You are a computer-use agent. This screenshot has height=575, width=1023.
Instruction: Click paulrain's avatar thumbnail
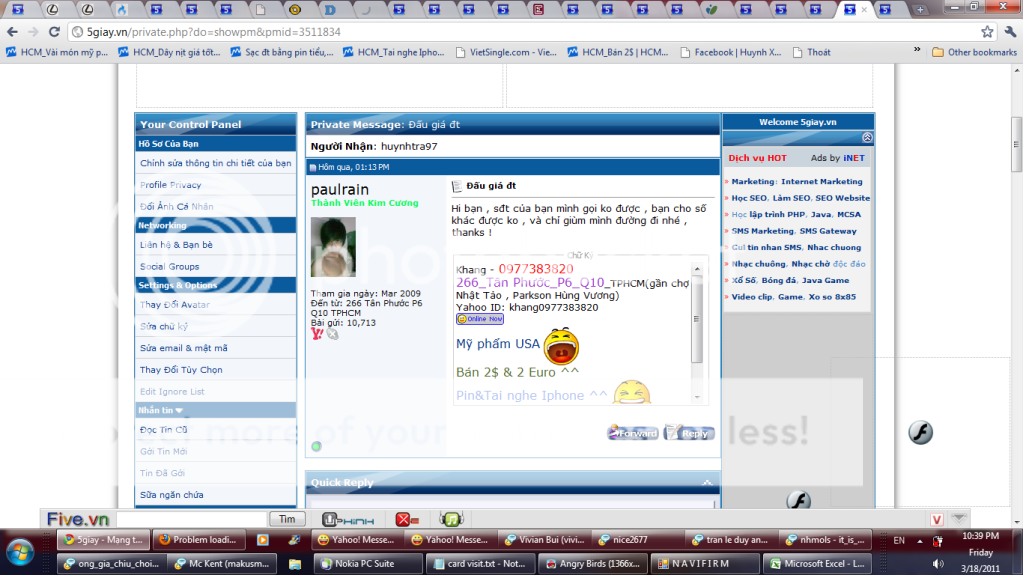coord(332,247)
